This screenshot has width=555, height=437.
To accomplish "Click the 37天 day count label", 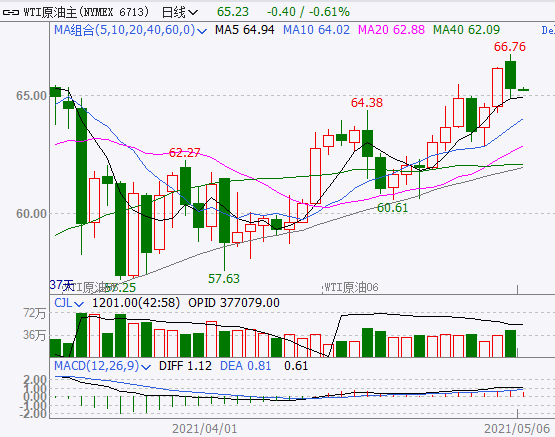I will point(61,285).
